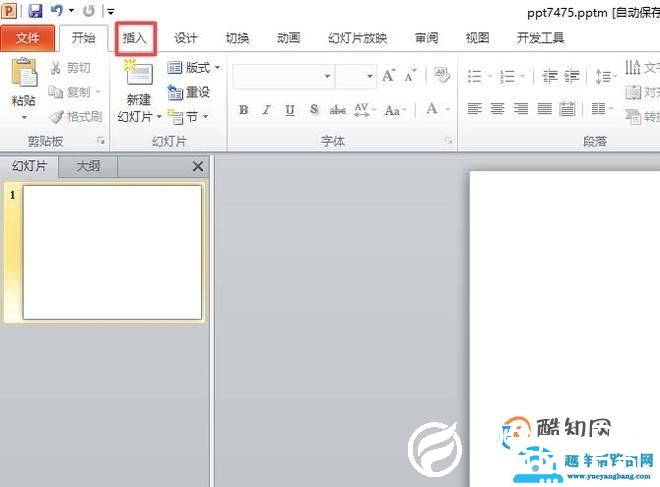Click the Decrease List Level icon
This screenshot has width=660, height=487.
(x=550, y=77)
